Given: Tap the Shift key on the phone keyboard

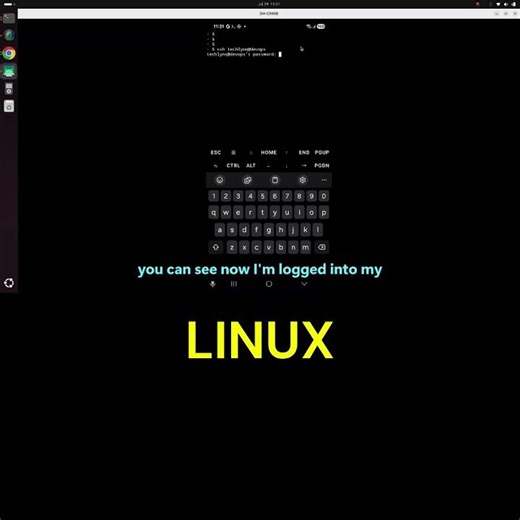Looking at the screenshot, I should 216,247.
